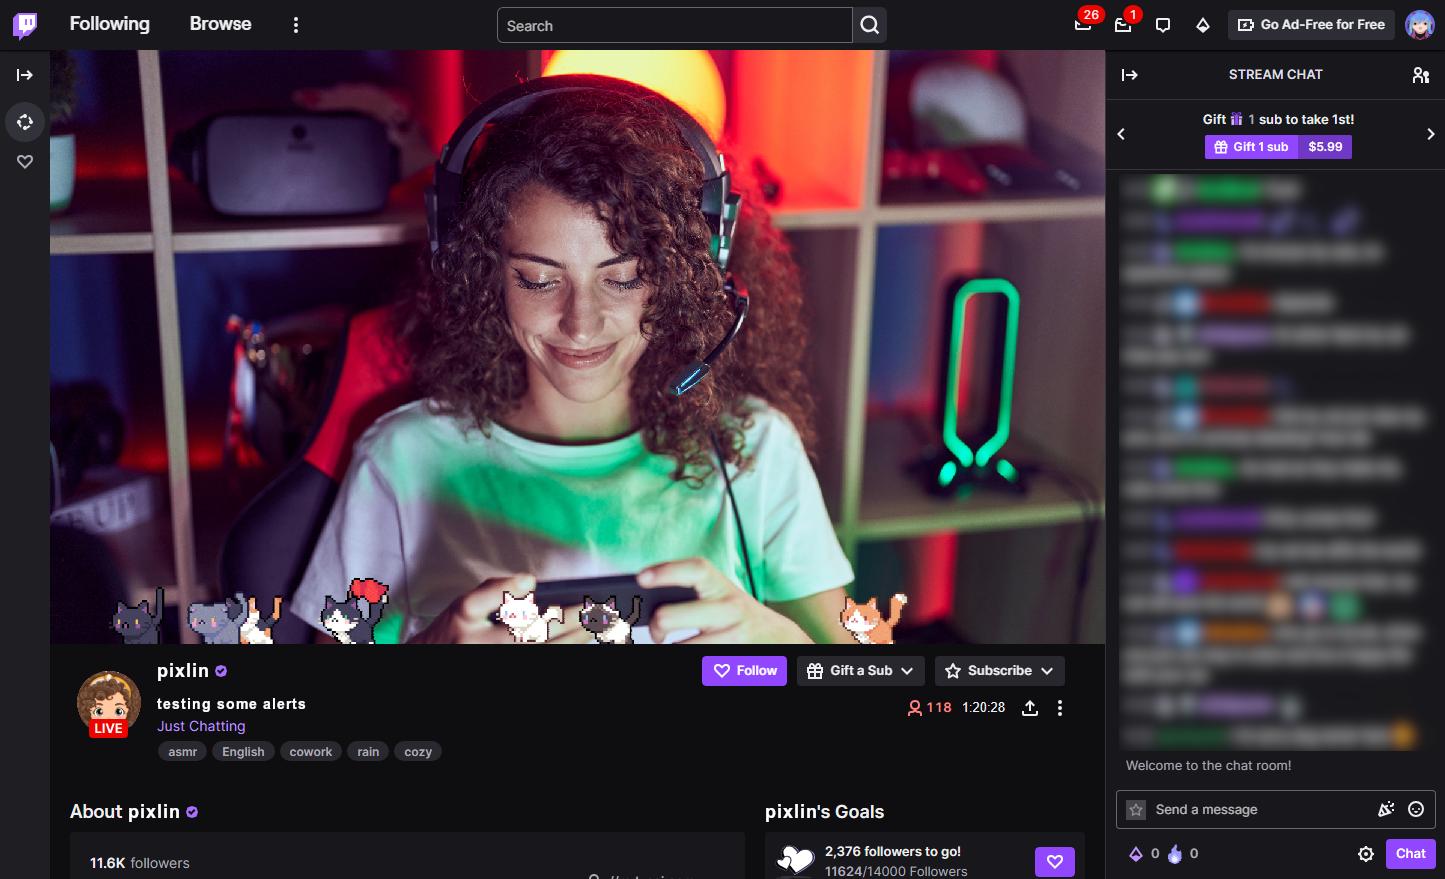Click the search magnifier icon
Viewport: 1445px width, 879px height.
[x=868, y=25]
